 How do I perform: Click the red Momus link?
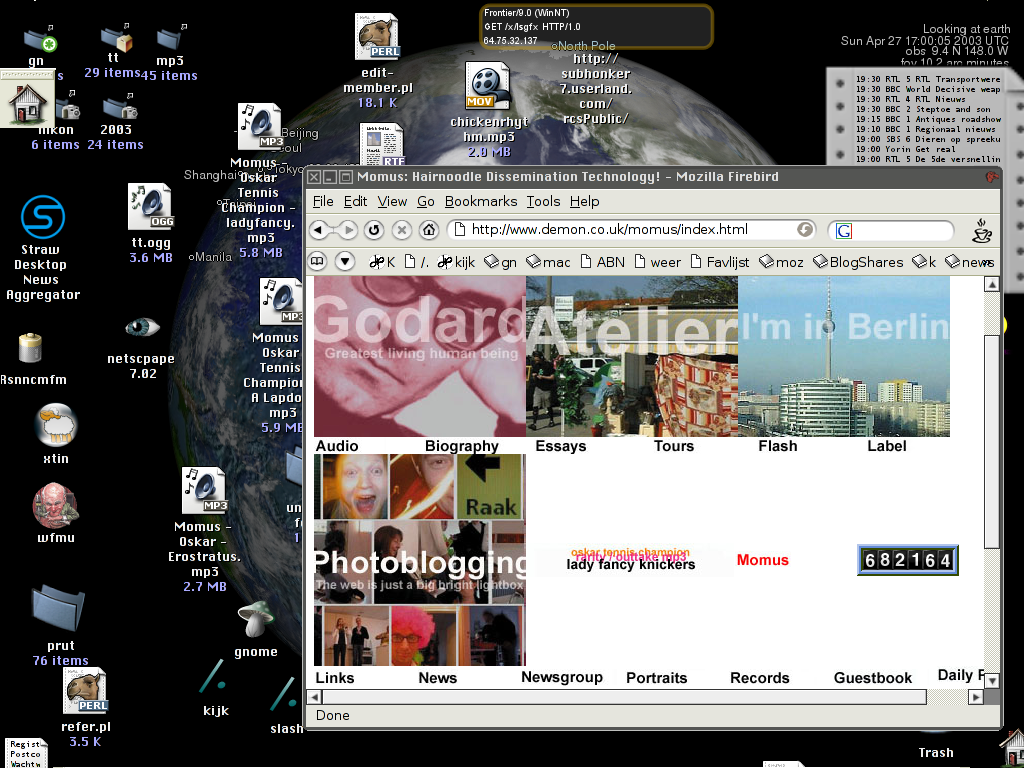[762, 560]
